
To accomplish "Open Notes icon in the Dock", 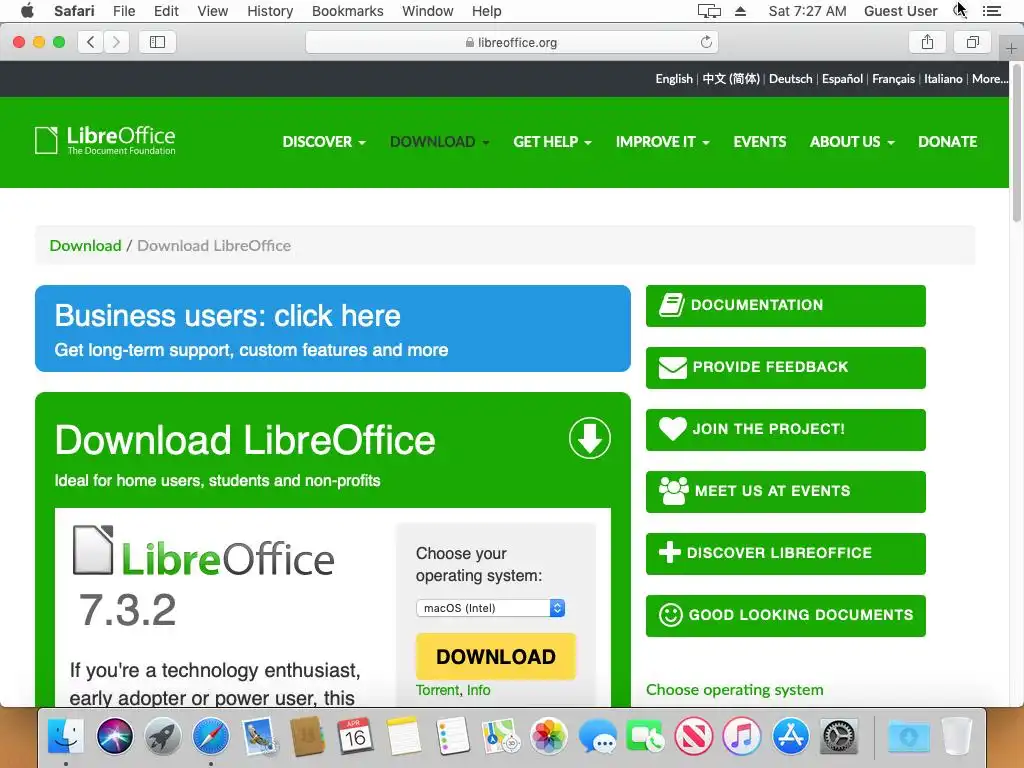I will click(404, 737).
